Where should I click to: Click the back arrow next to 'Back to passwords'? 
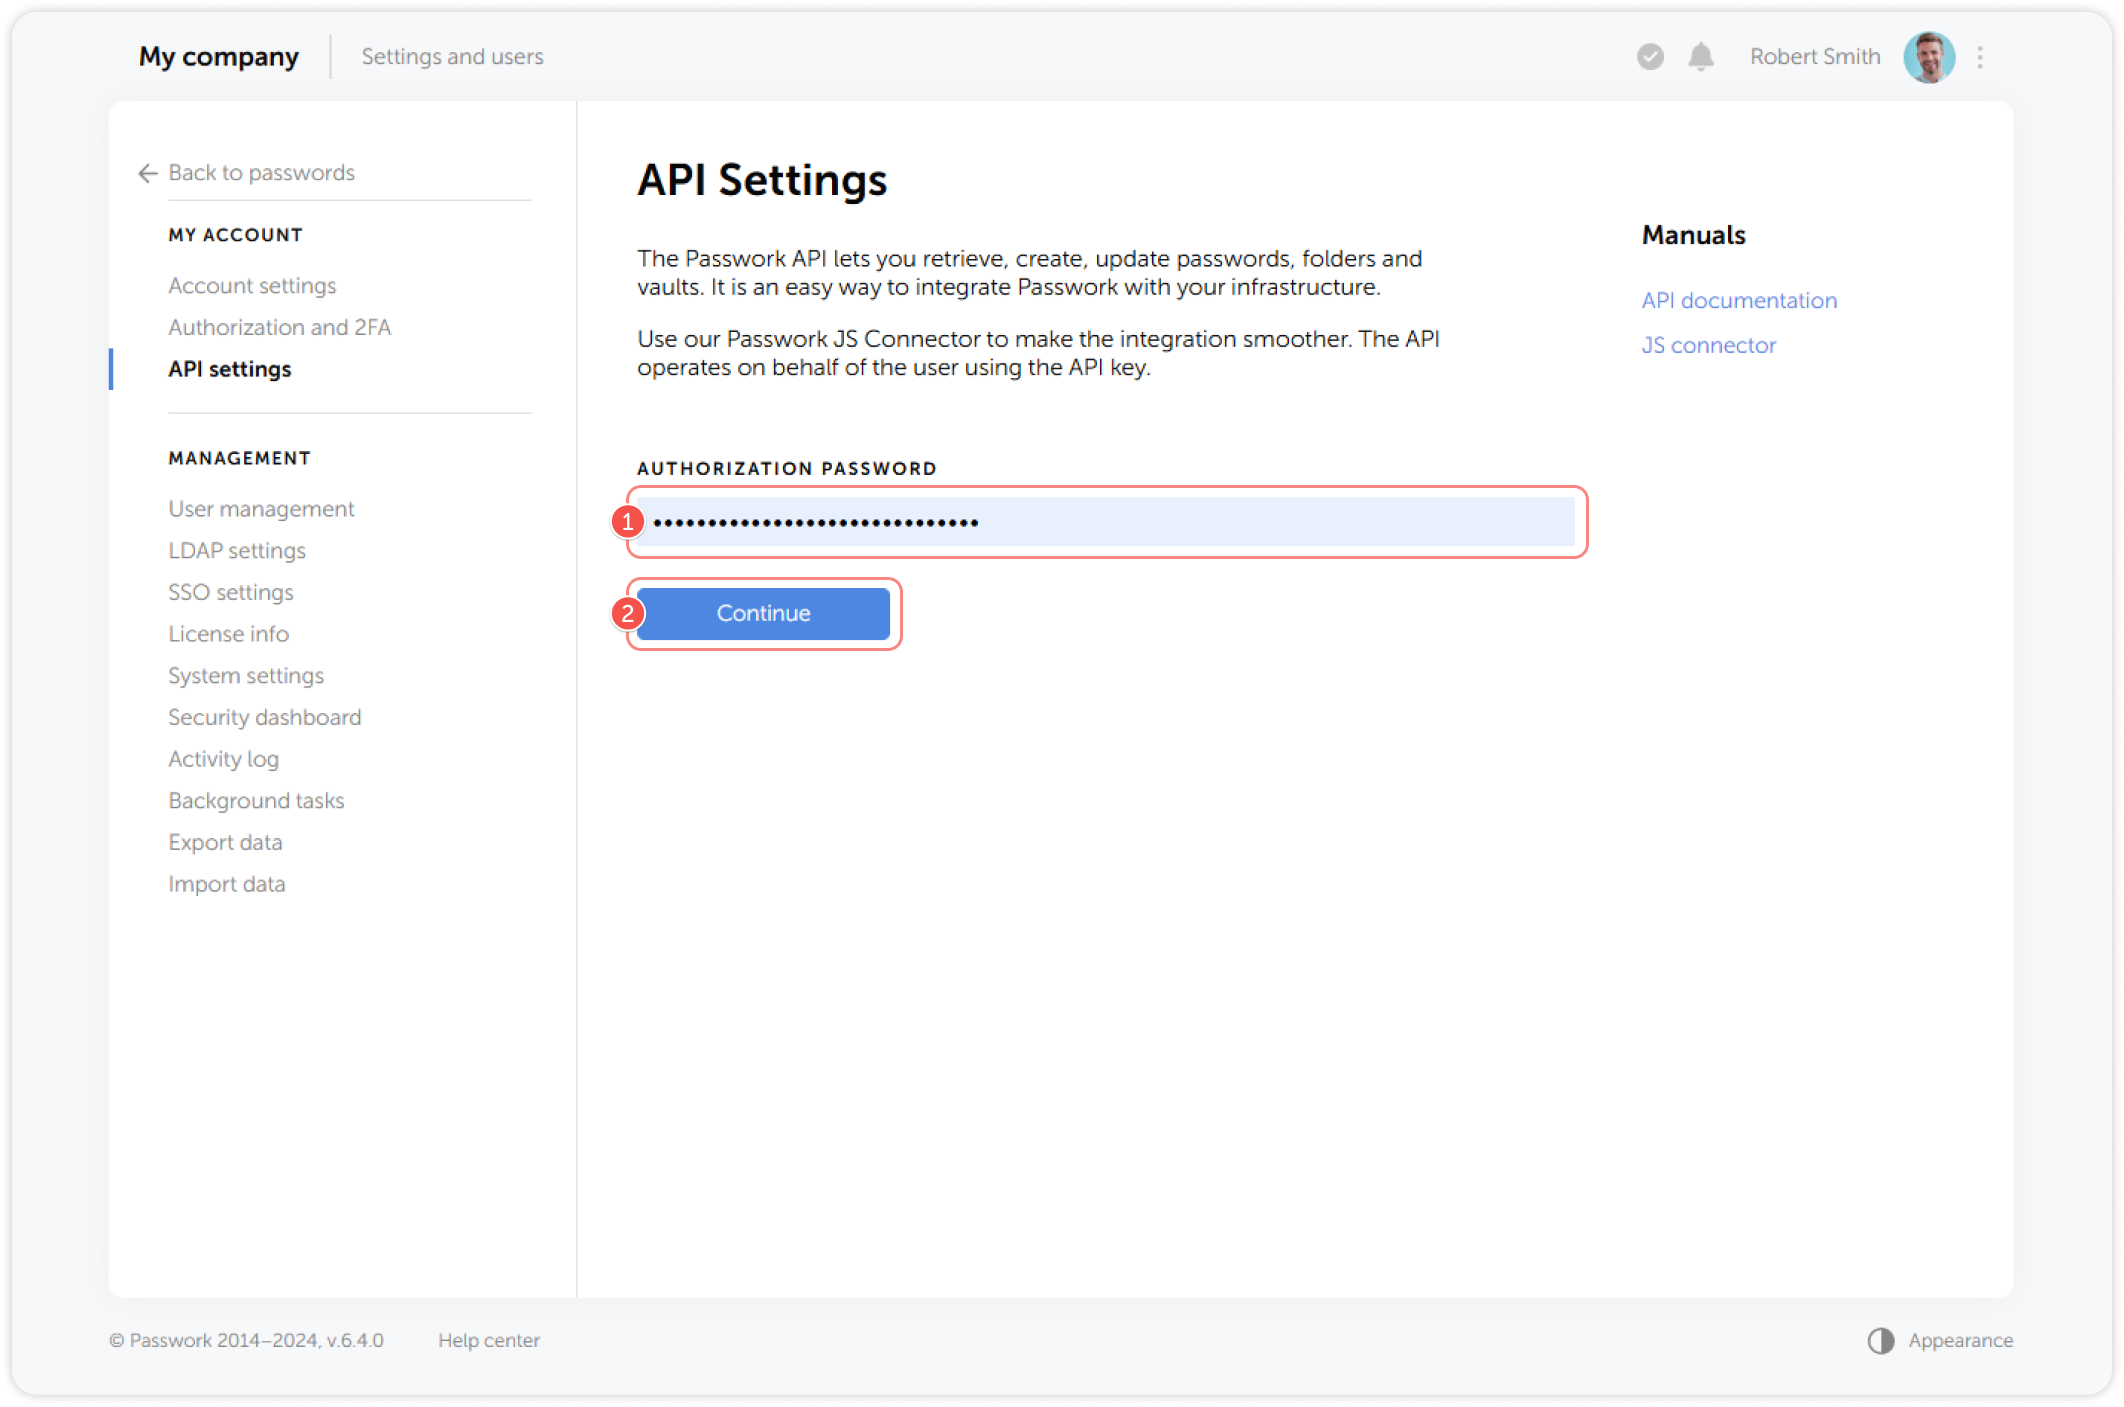click(x=146, y=173)
